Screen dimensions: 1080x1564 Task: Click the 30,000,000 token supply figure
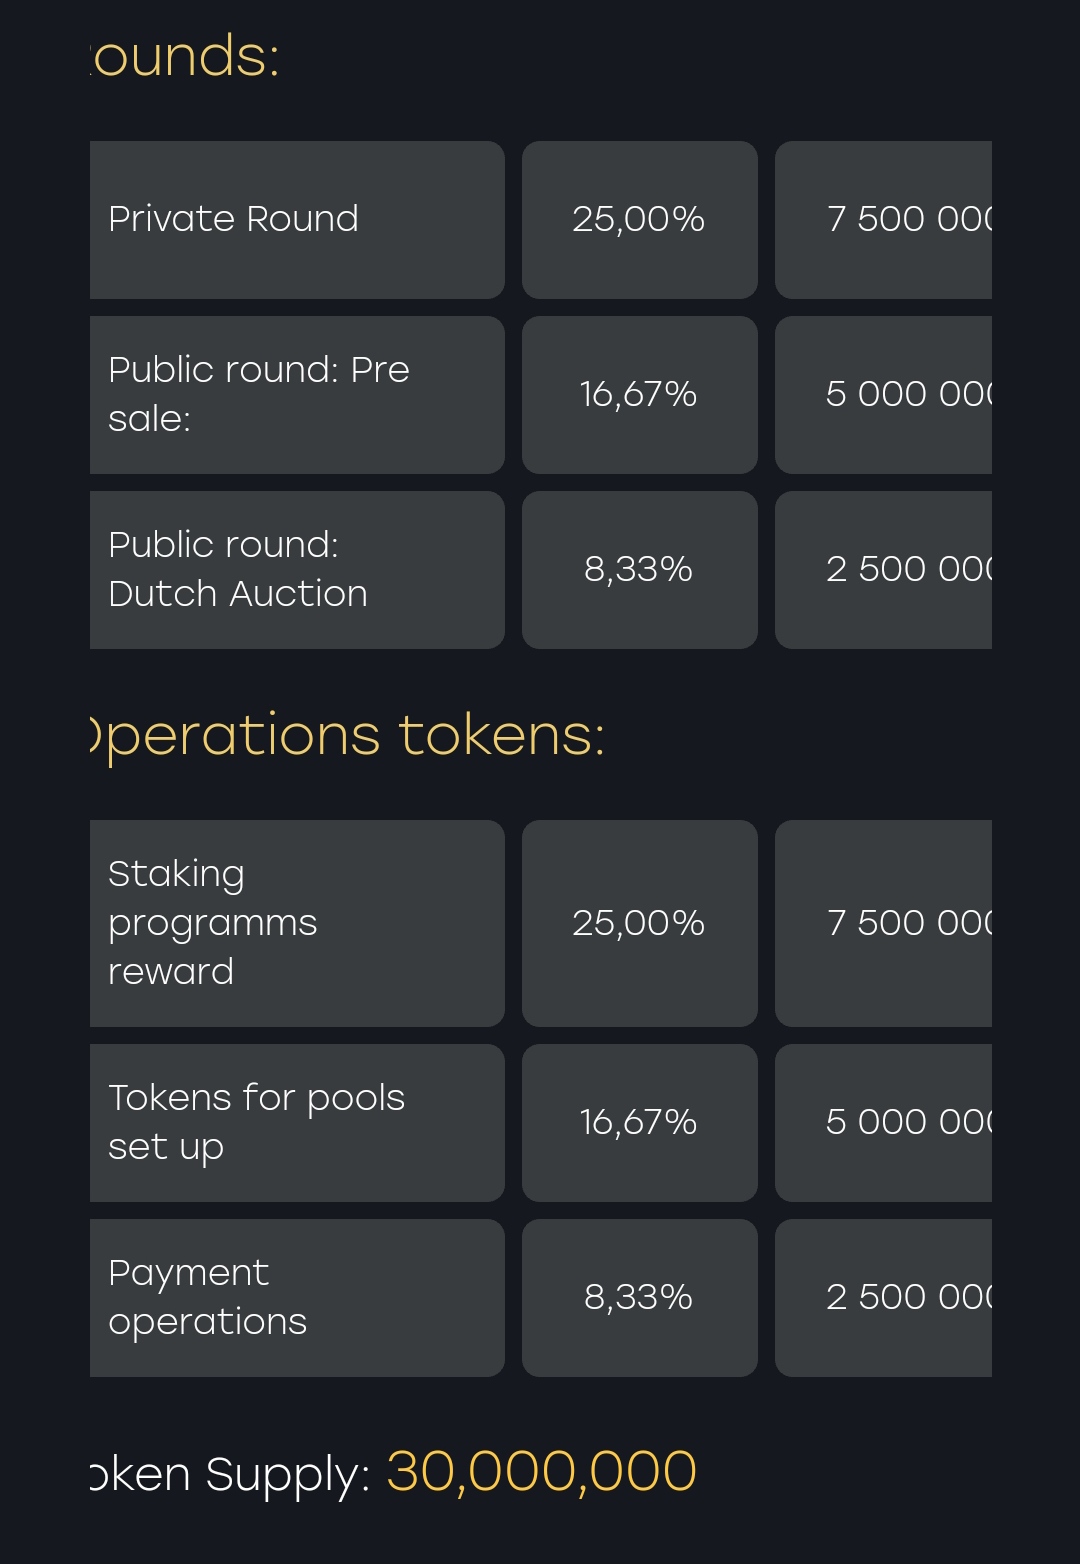point(541,1472)
